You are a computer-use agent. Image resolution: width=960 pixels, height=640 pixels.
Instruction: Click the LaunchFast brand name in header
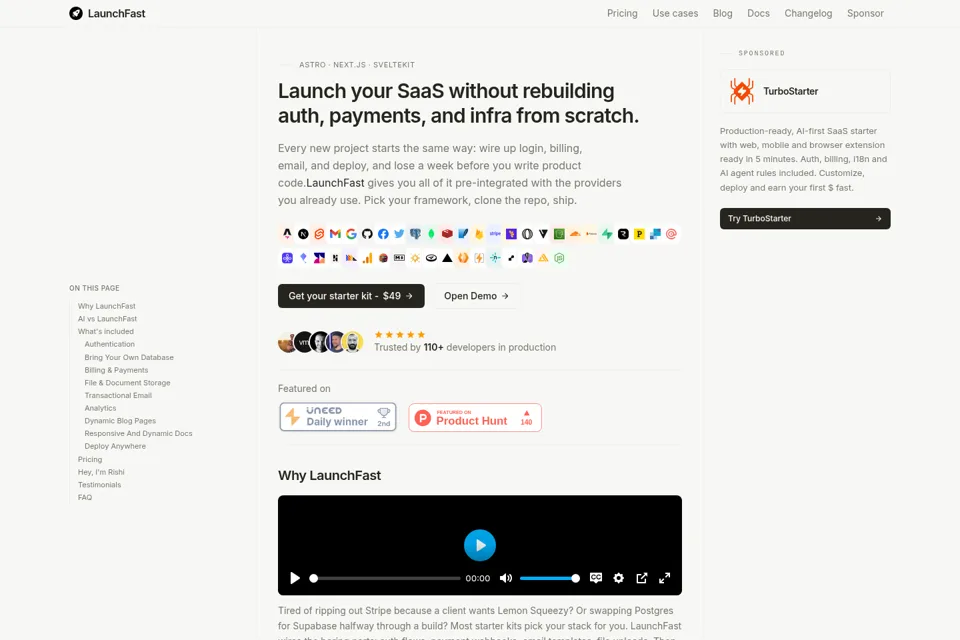[116, 13]
